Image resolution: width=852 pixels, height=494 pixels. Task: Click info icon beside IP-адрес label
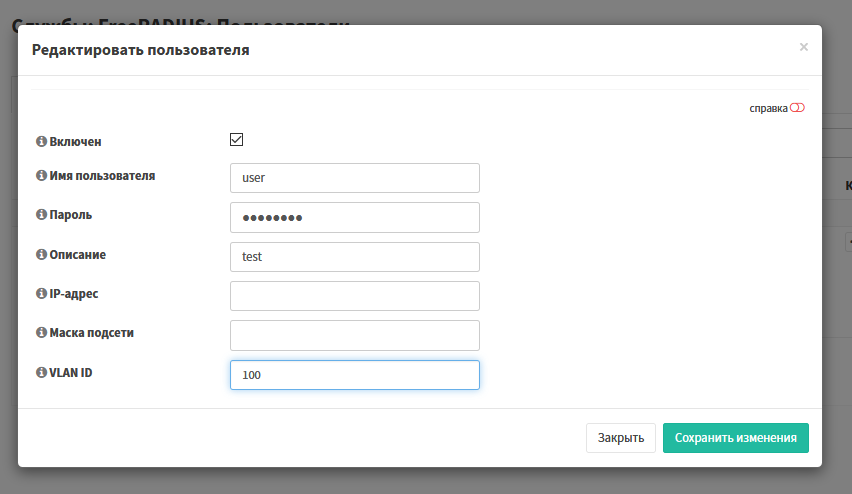pos(42,294)
